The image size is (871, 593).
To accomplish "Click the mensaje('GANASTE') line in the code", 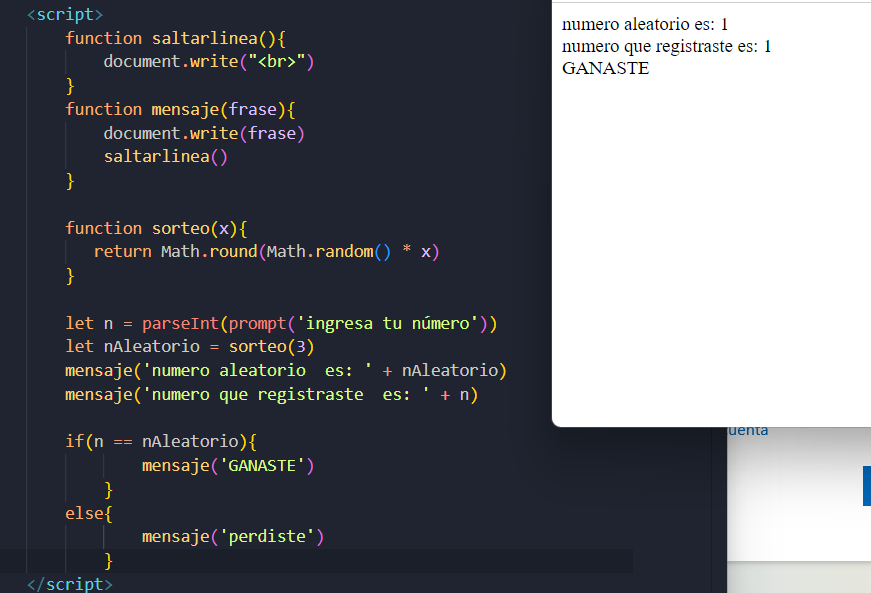I will (228, 465).
